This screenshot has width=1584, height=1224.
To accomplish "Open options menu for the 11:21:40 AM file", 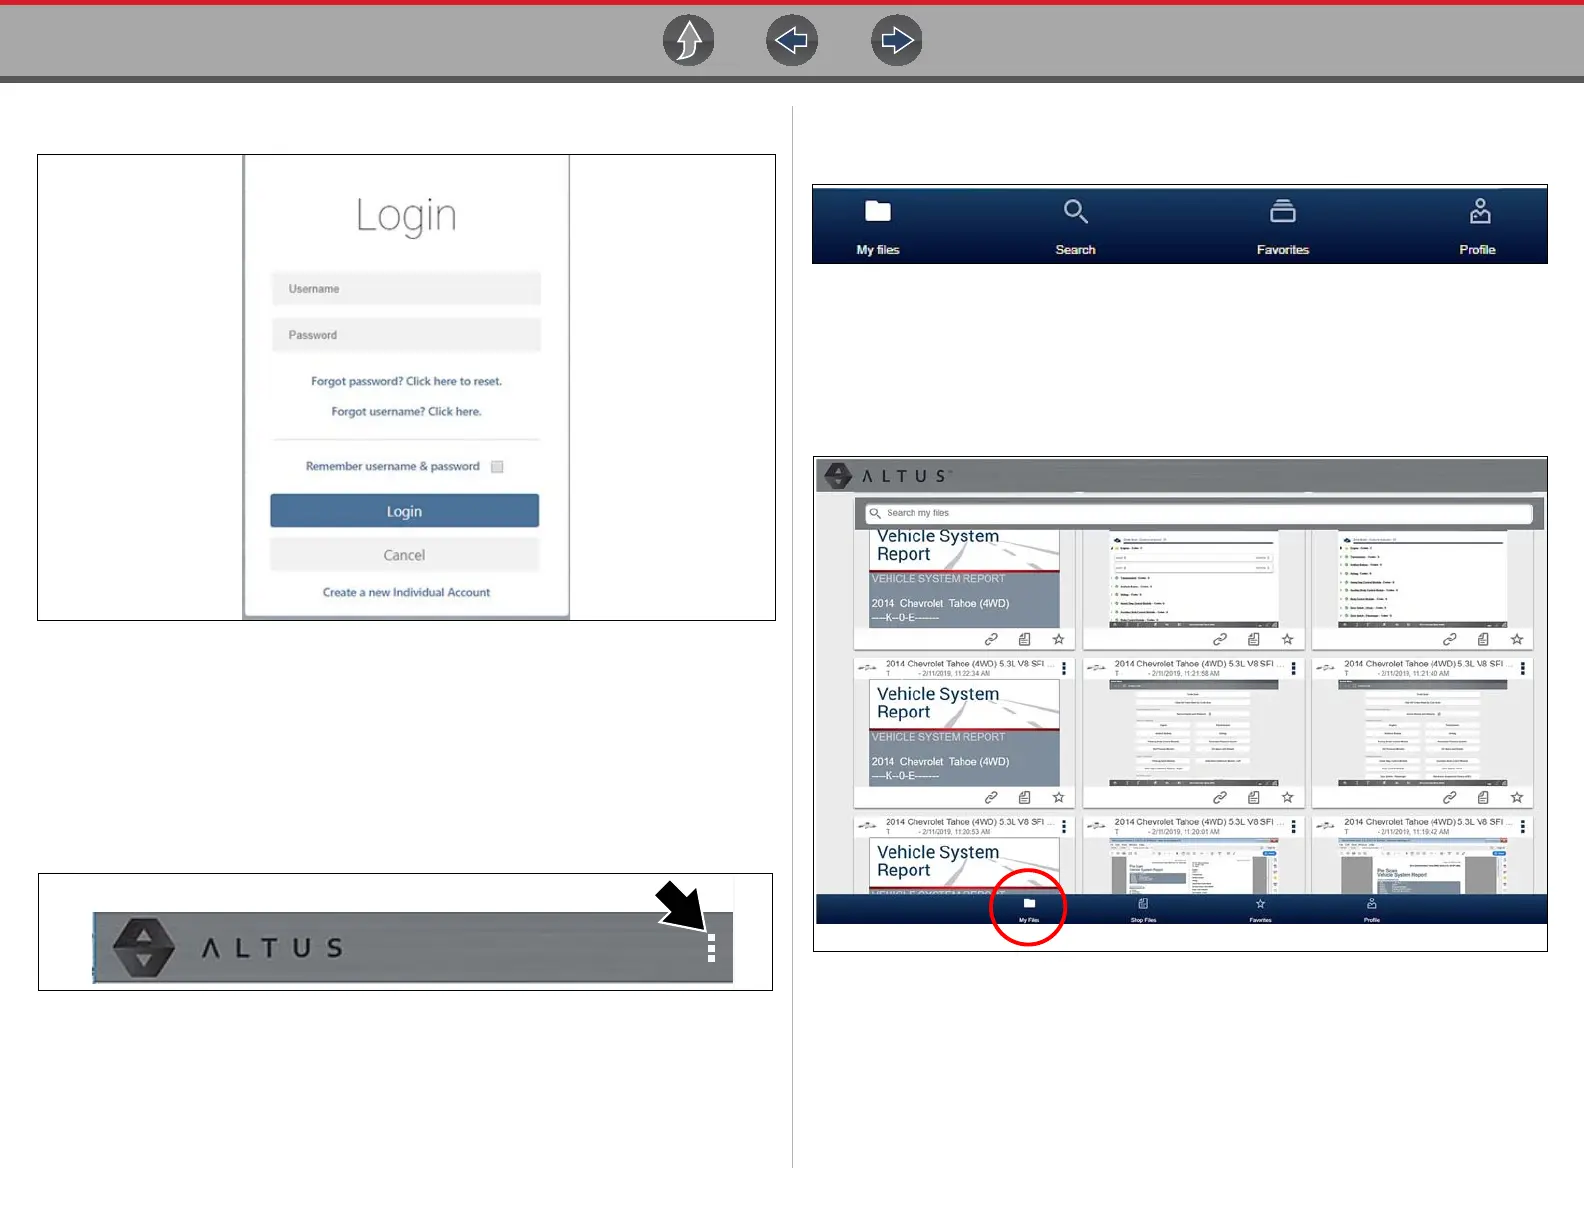I will pyautogui.click(x=1522, y=668).
